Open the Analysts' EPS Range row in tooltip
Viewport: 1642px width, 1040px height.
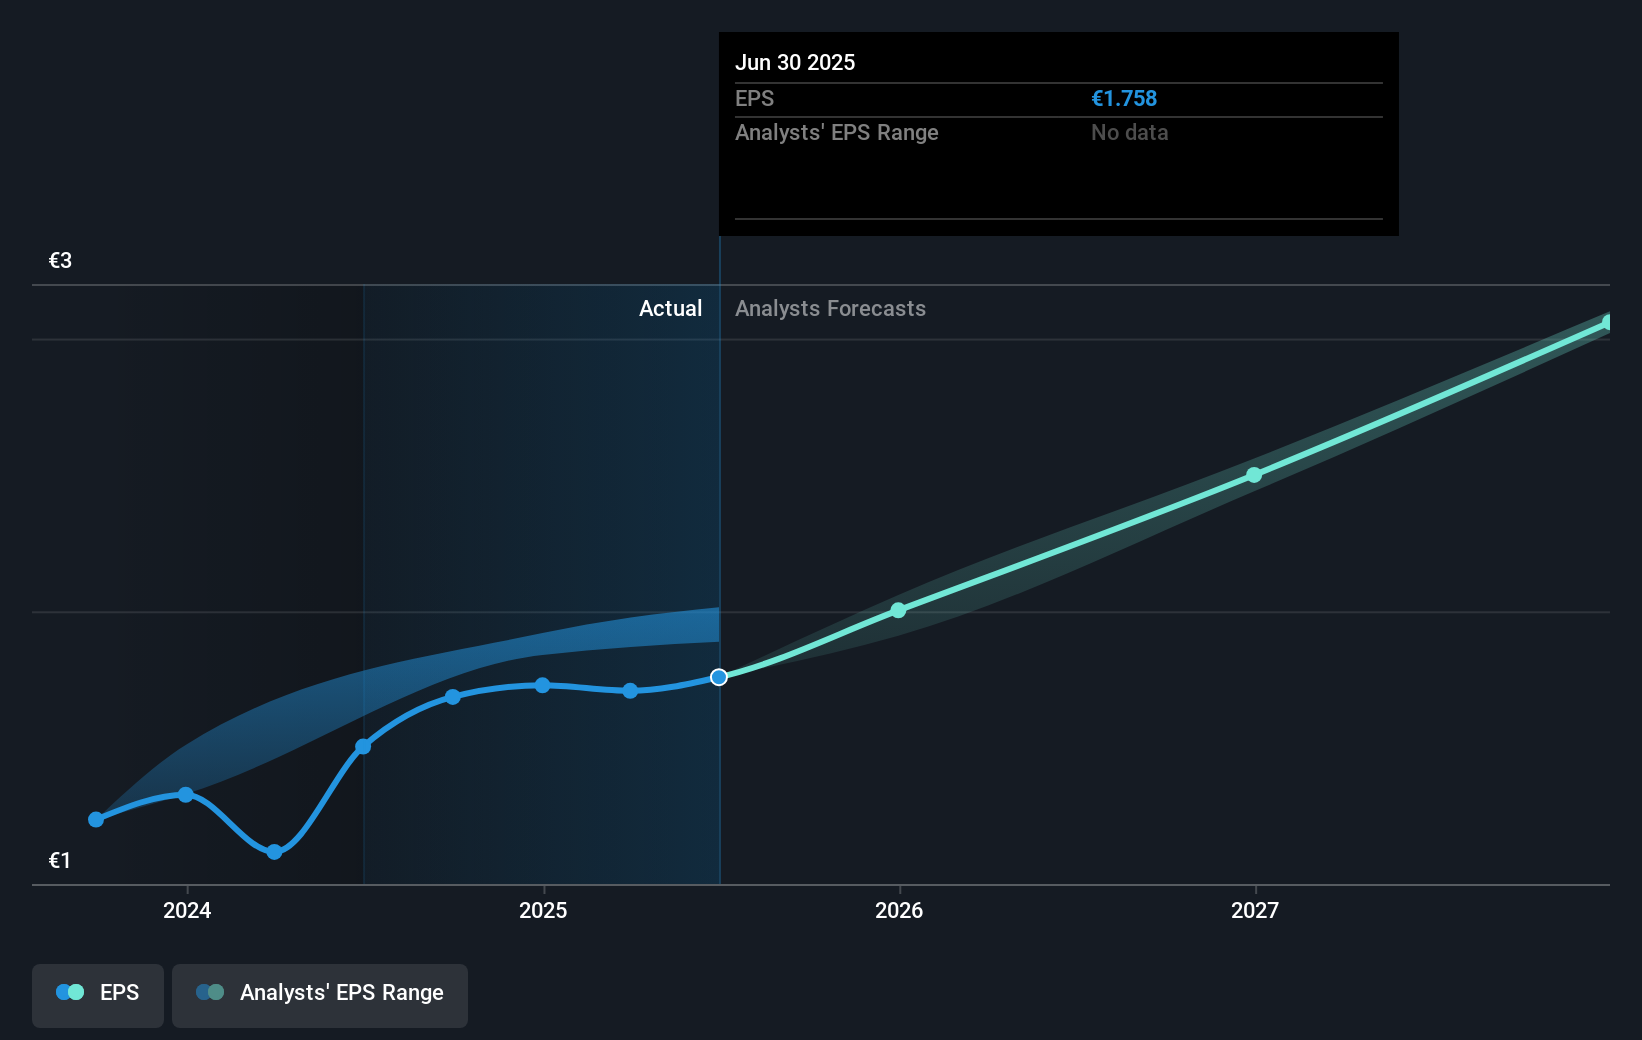tap(837, 133)
